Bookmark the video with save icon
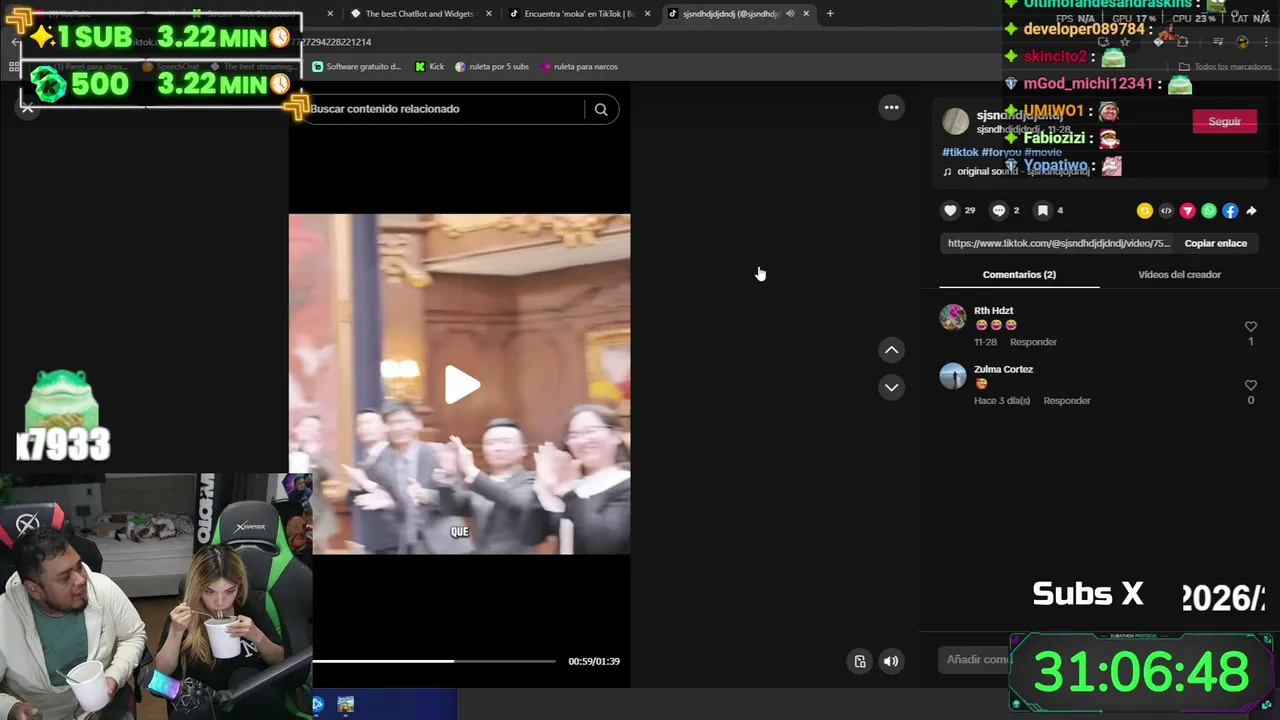Viewport: 1280px width, 720px height. click(1042, 210)
